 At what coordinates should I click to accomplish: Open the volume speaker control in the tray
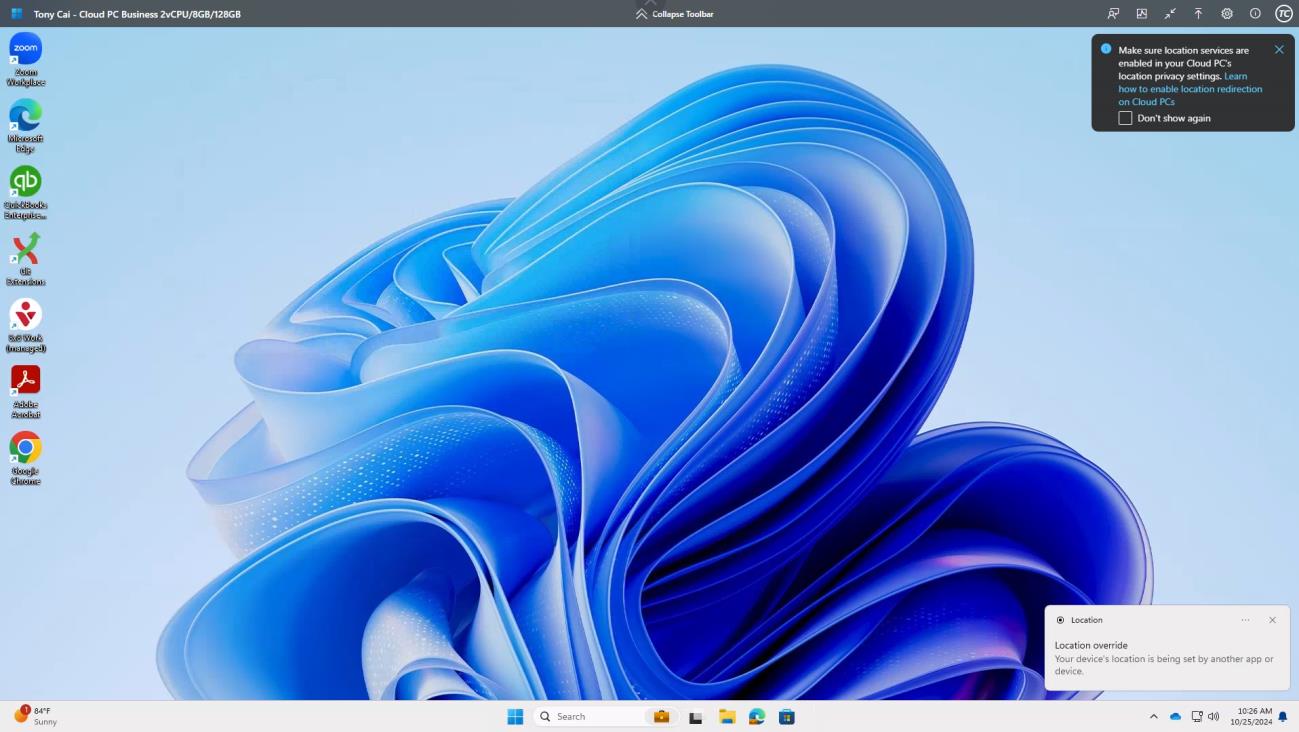[x=1214, y=717]
